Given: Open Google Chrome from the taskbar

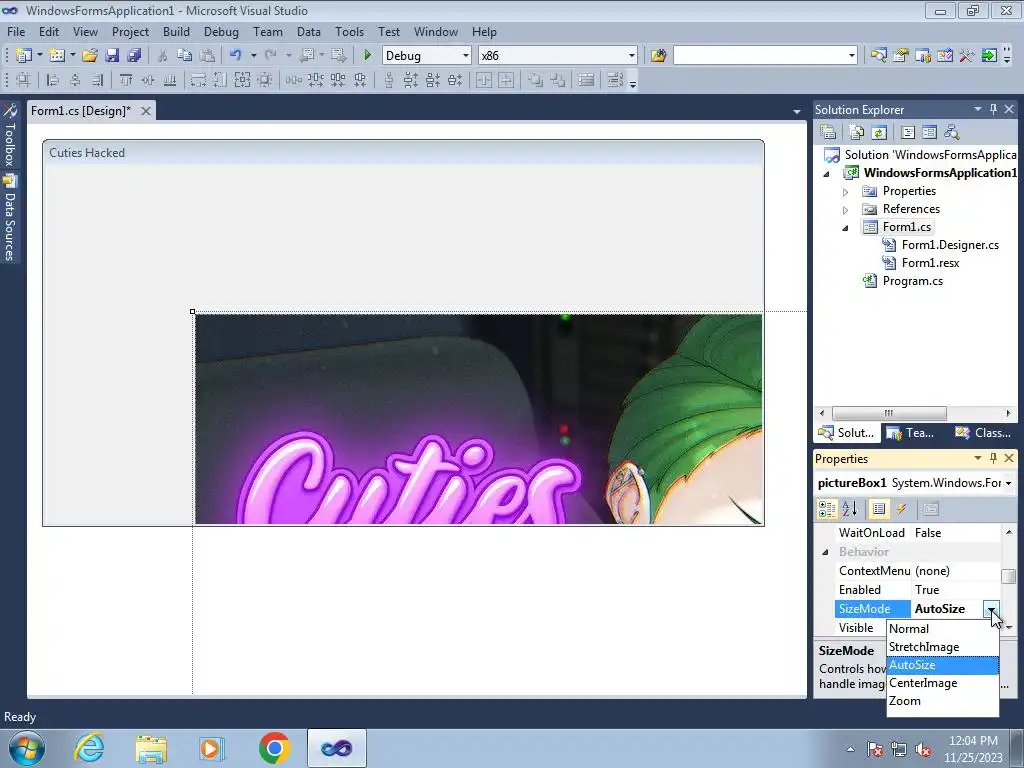Looking at the screenshot, I should (274, 748).
